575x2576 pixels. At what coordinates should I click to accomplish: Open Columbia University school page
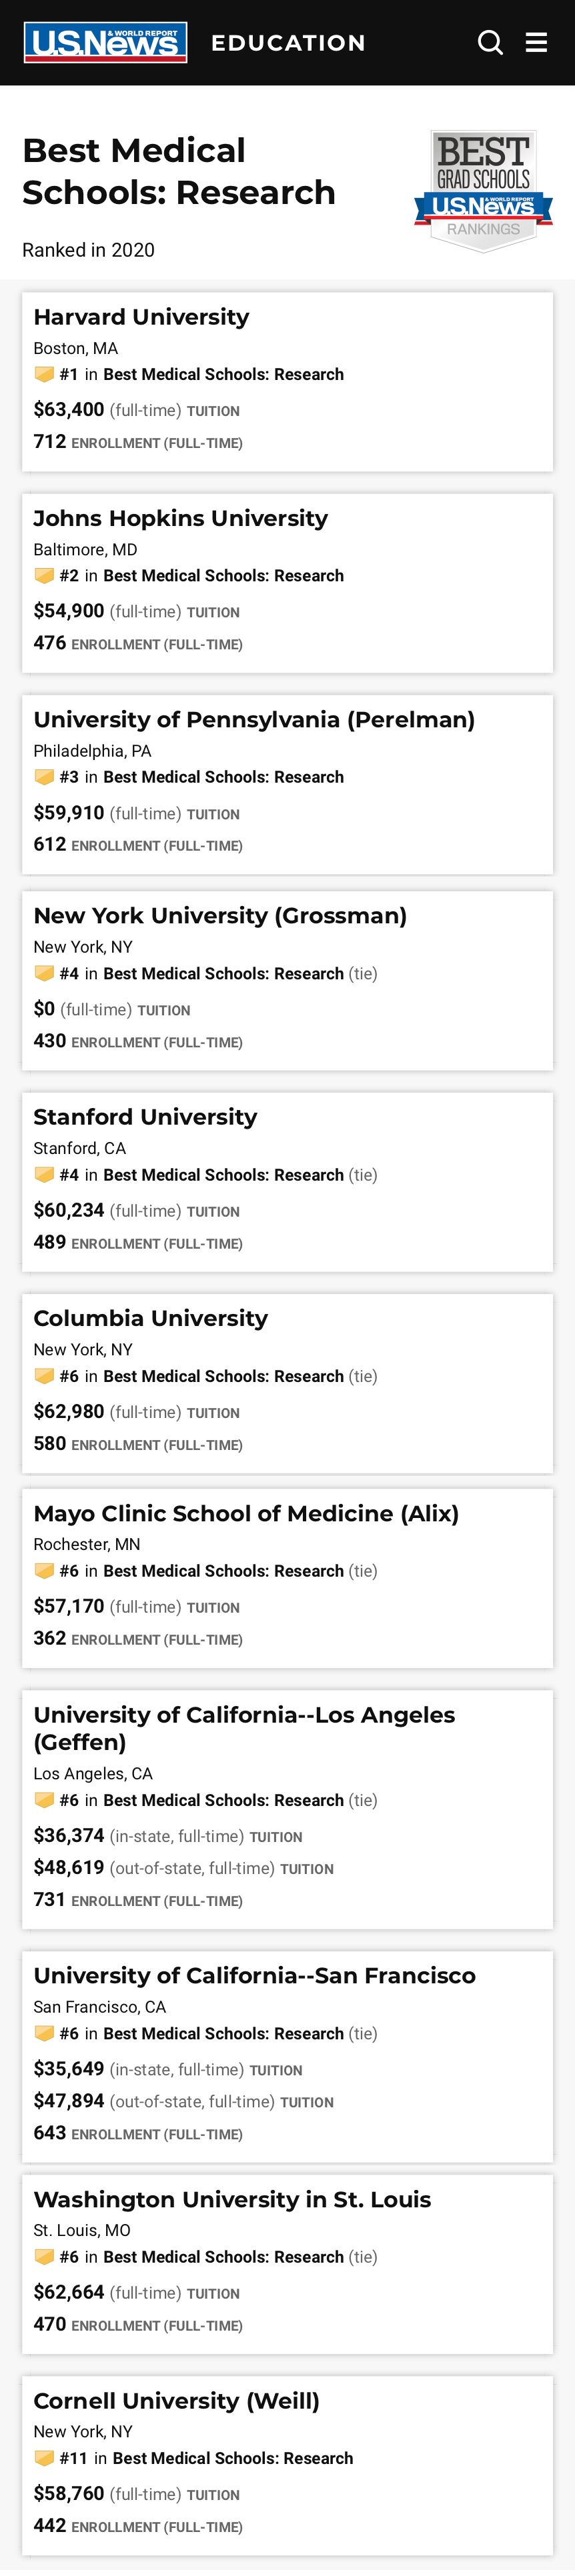tap(150, 1317)
